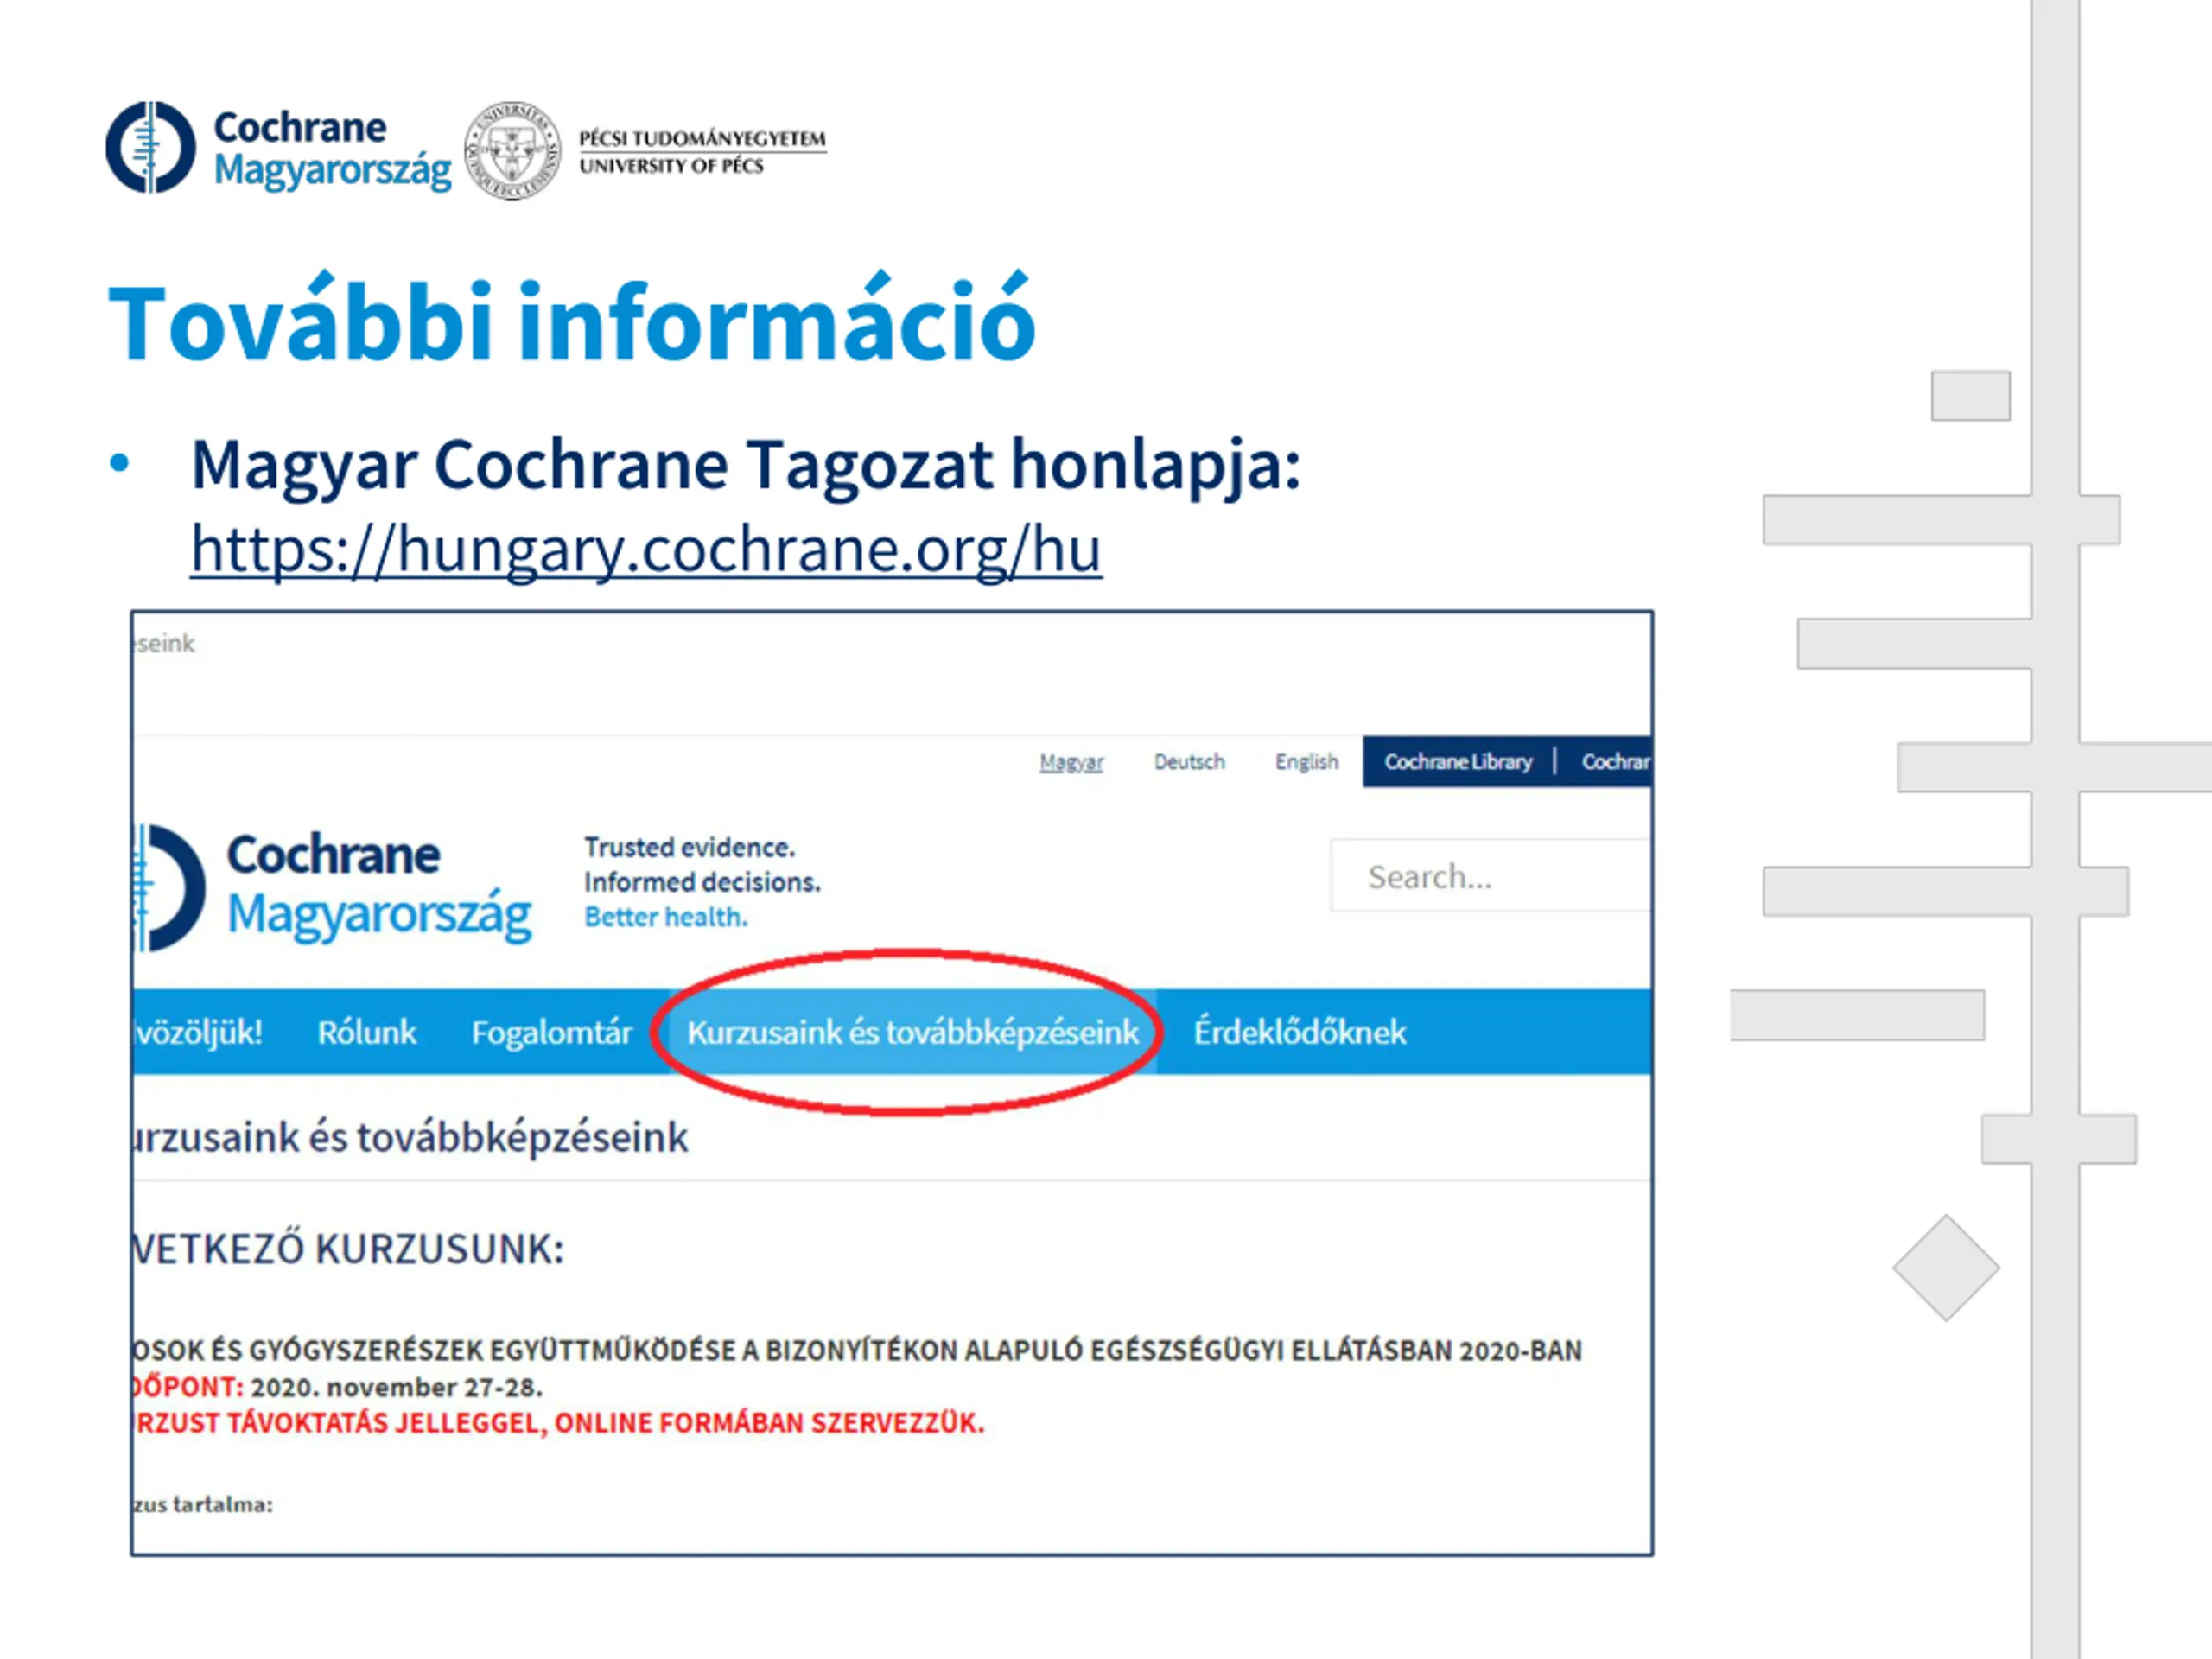Screen dimensions: 2212x1659
Task: Open the Érdeklődőknek menu item
Action: coord(1299,1032)
